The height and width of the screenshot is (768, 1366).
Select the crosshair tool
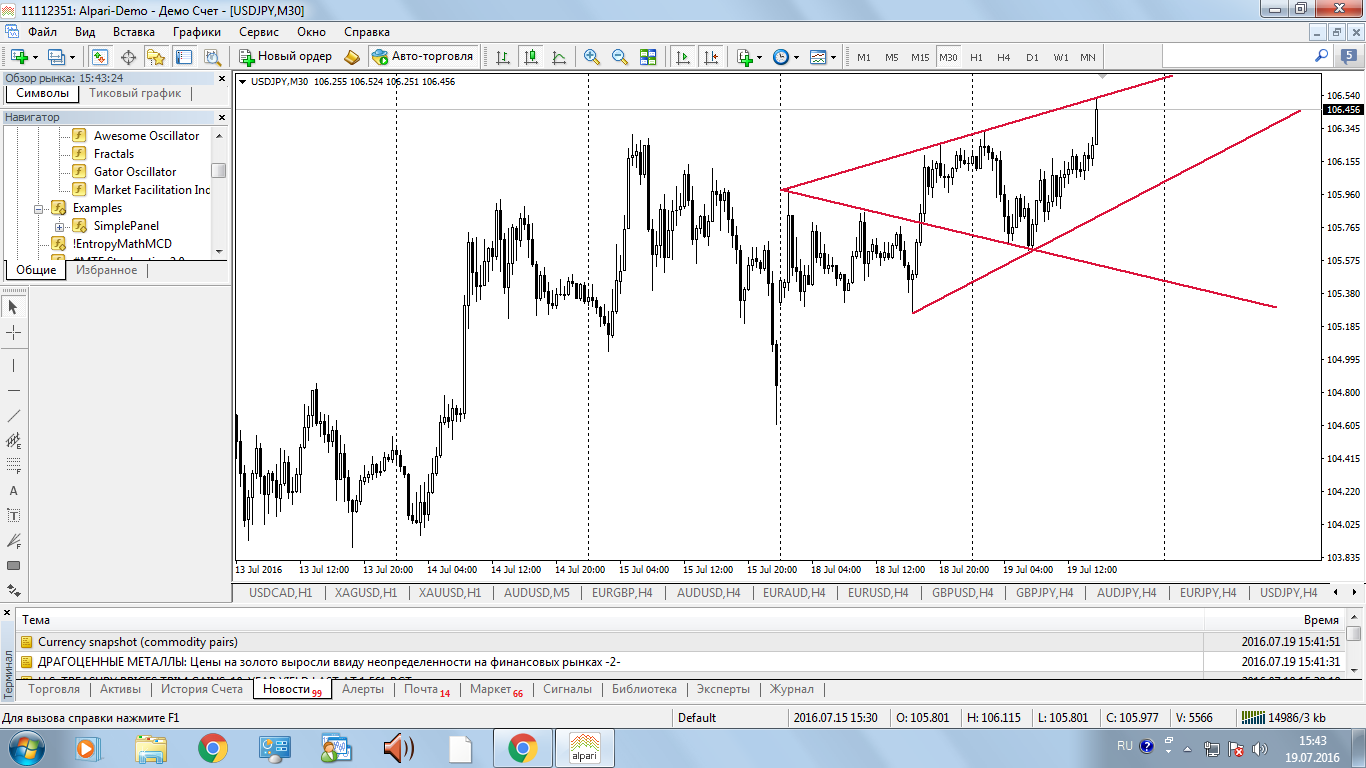coord(14,332)
